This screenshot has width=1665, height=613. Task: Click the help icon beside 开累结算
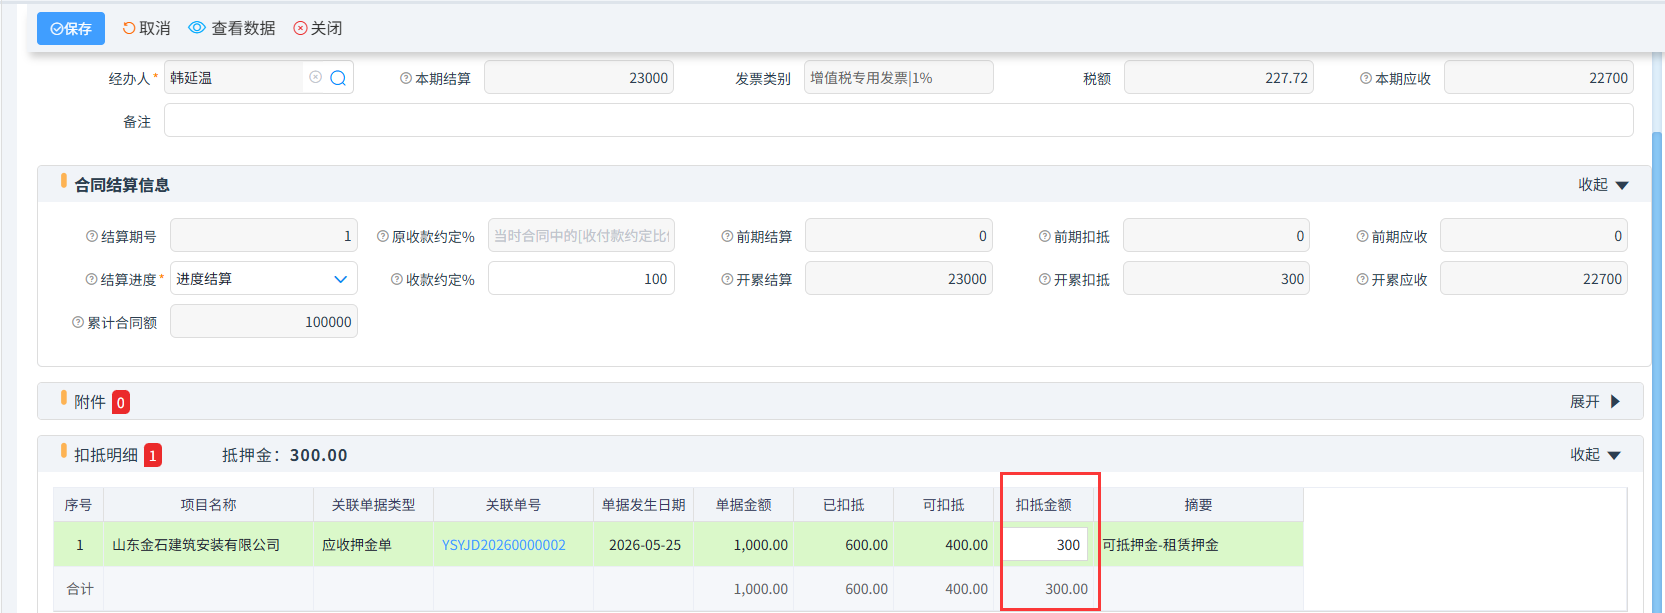(727, 279)
